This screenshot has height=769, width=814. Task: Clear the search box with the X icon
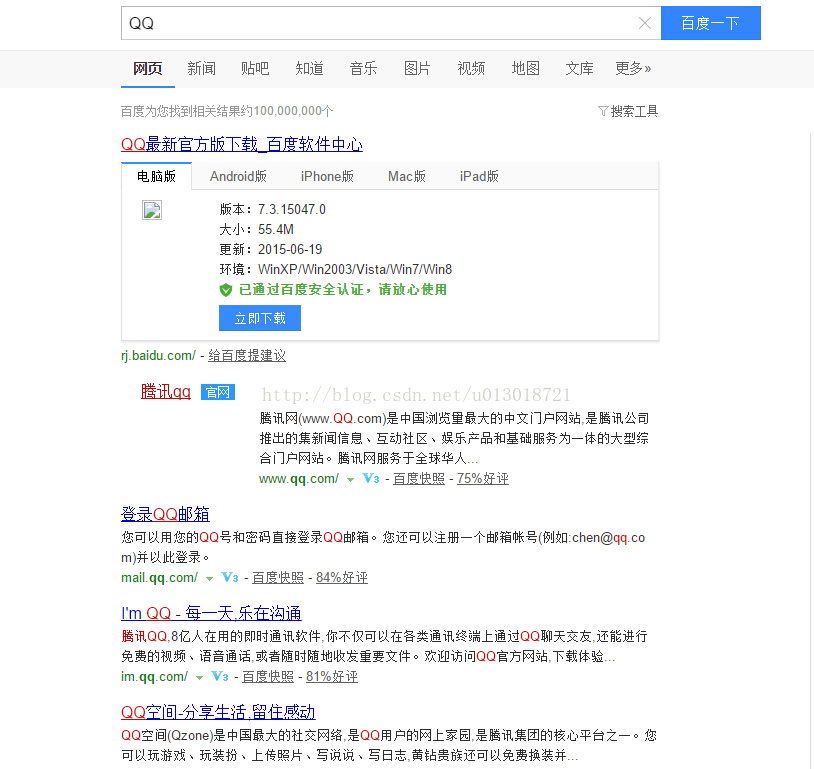(645, 23)
